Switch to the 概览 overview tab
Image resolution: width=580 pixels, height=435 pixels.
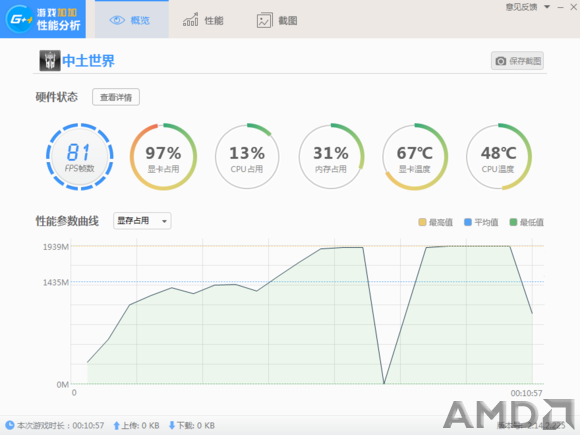(x=132, y=20)
